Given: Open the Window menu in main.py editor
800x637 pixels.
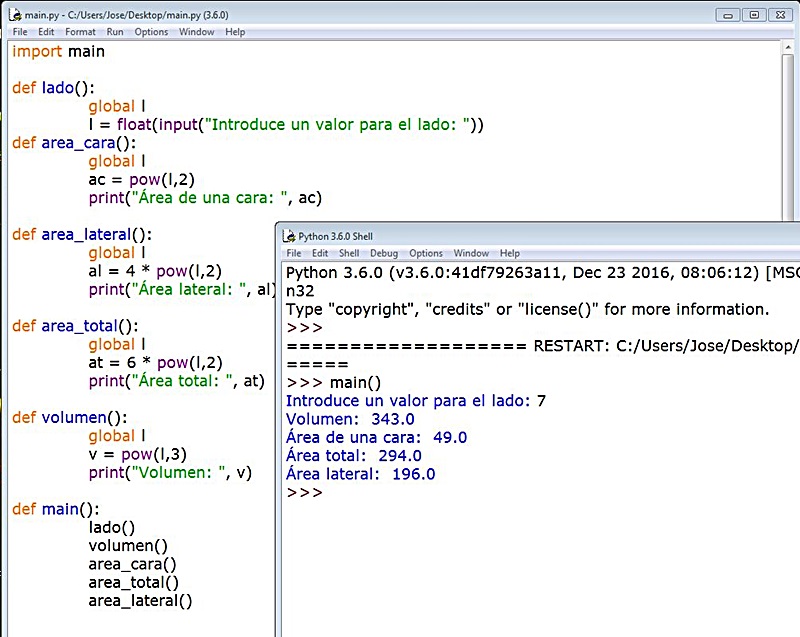Looking at the screenshot, I should coord(196,31).
